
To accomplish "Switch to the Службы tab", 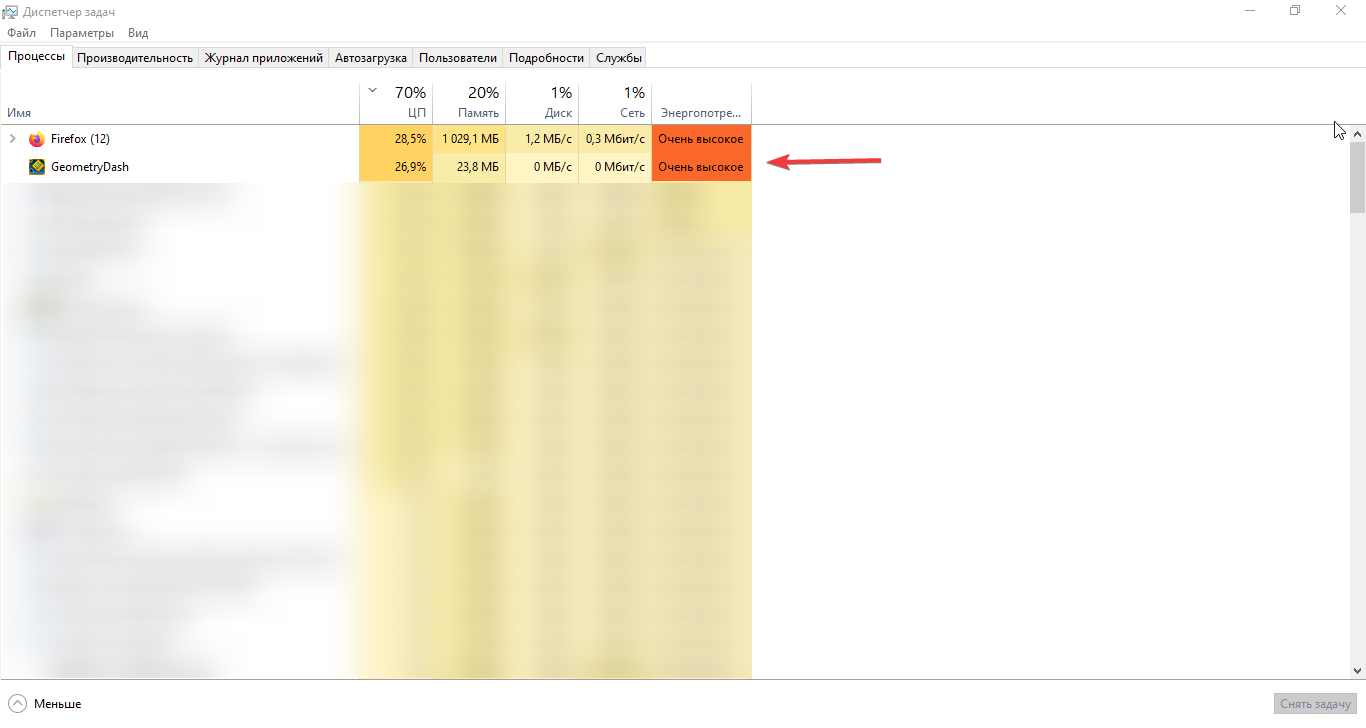I will (x=619, y=58).
